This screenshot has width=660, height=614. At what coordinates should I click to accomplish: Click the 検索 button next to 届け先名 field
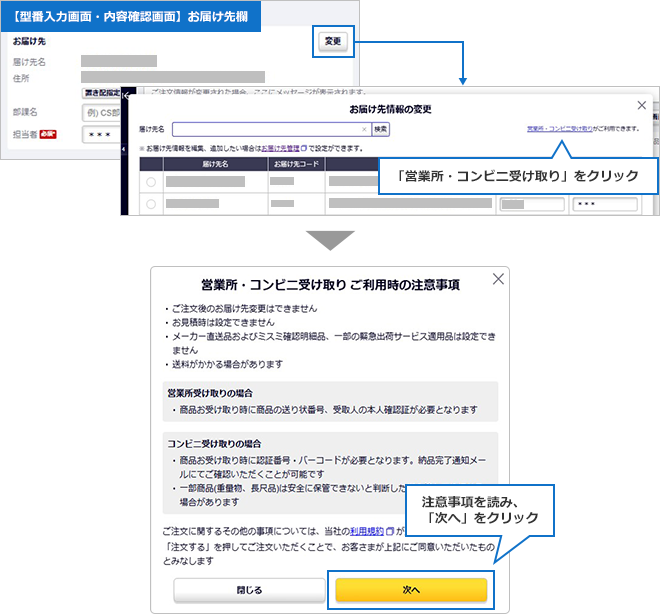(x=381, y=129)
